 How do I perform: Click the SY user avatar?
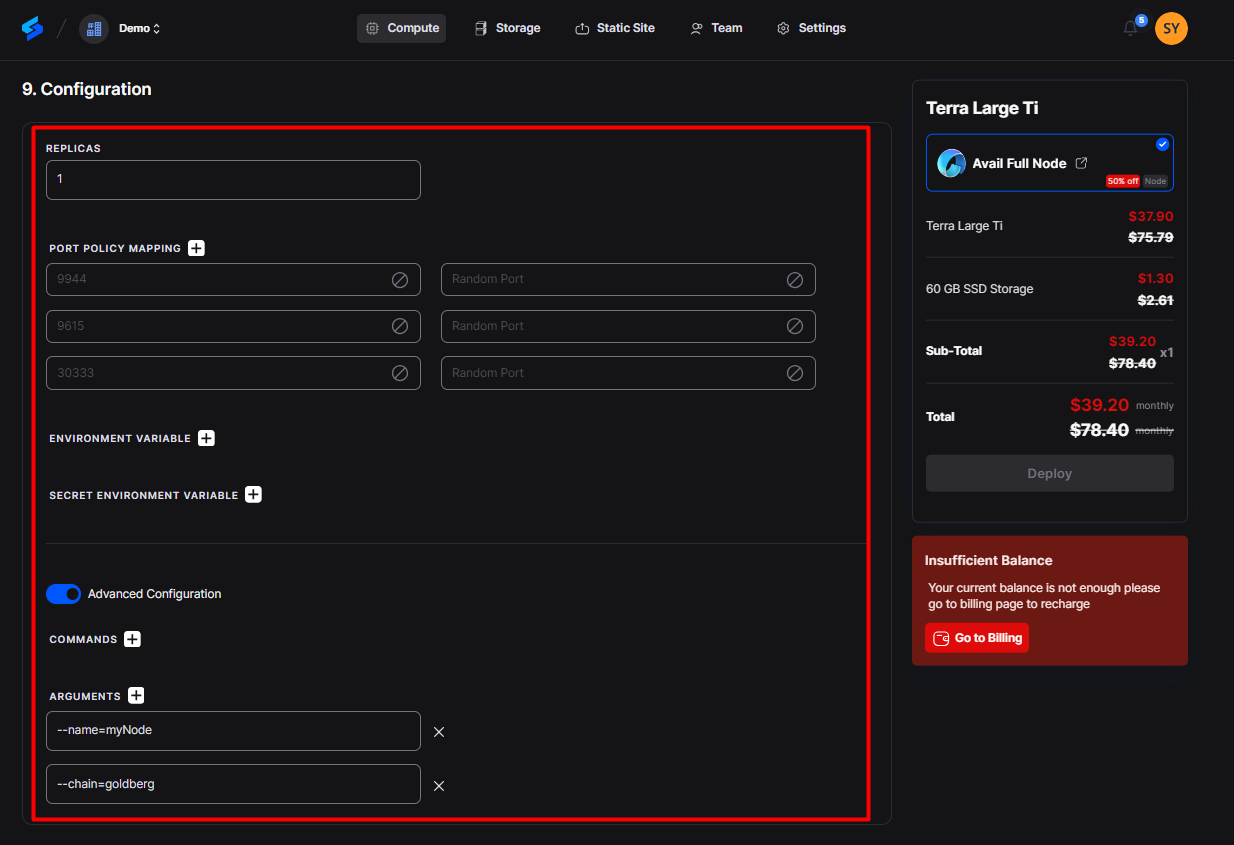[1171, 28]
